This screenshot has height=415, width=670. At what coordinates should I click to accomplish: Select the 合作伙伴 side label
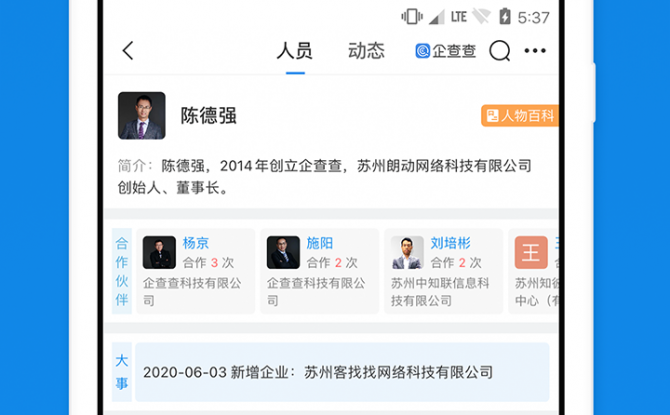122,271
